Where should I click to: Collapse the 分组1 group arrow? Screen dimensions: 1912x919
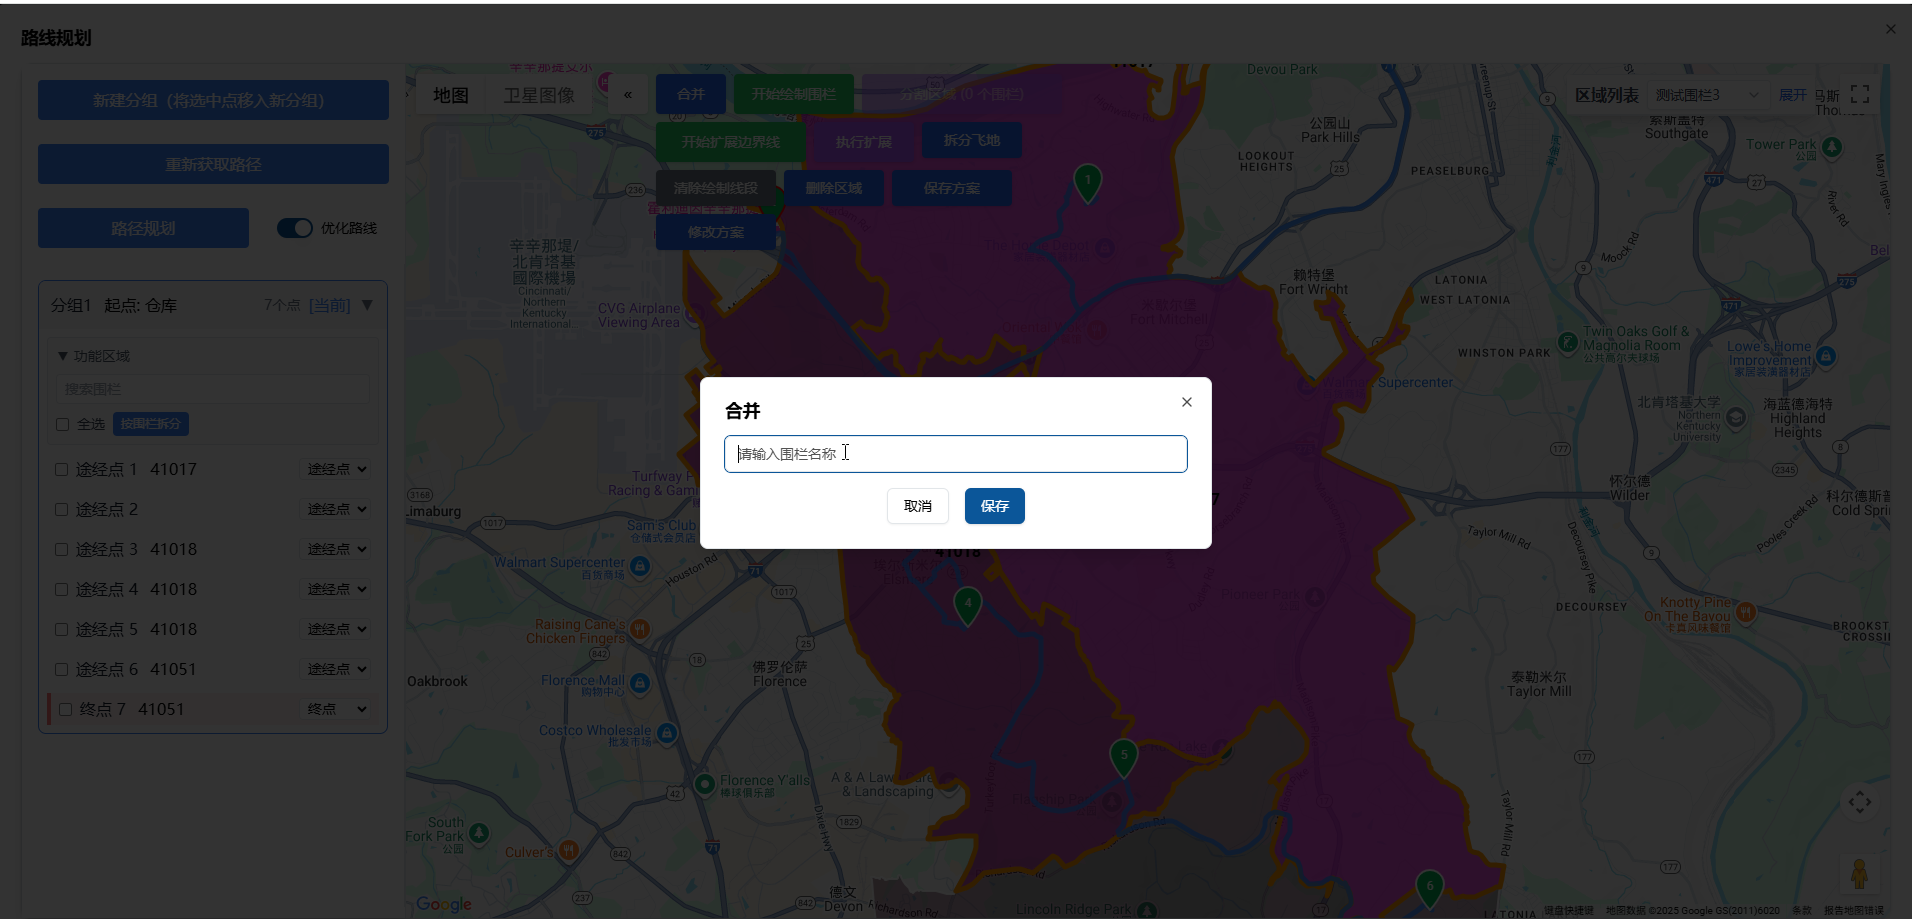coord(367,305)
